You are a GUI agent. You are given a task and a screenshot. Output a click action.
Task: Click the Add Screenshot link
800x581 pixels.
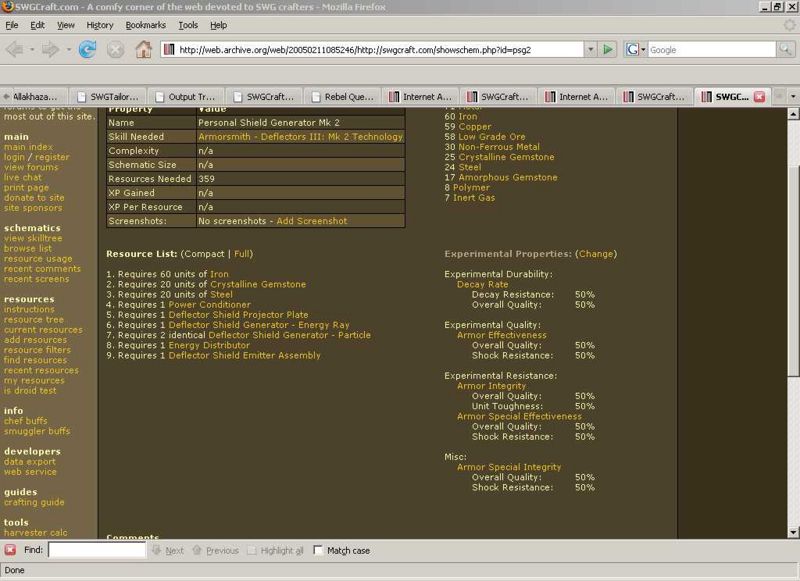click(x=311, y=221)
